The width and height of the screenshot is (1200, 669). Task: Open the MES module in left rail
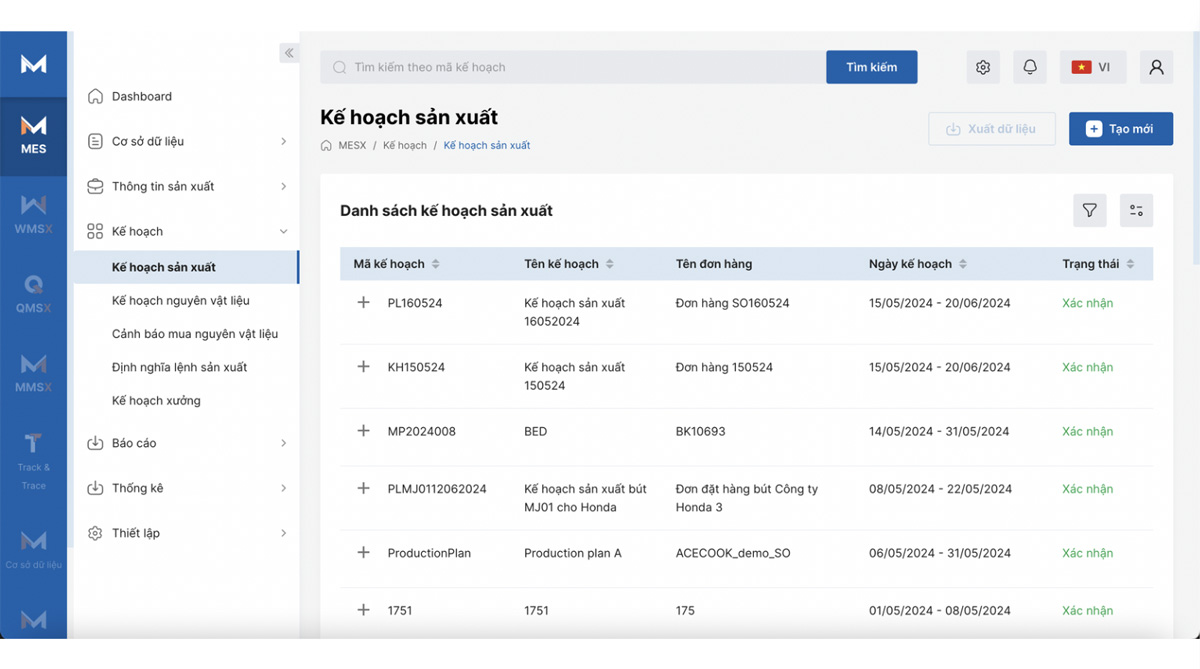(33, 136)
